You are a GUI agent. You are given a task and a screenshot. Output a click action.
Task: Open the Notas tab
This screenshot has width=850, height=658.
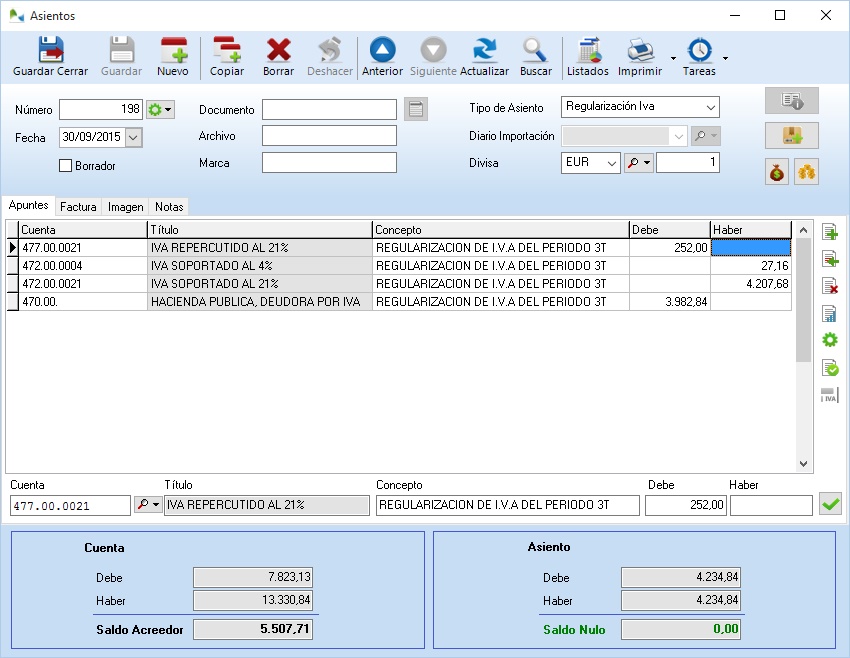pyautogui.click(x=169, y=207)
